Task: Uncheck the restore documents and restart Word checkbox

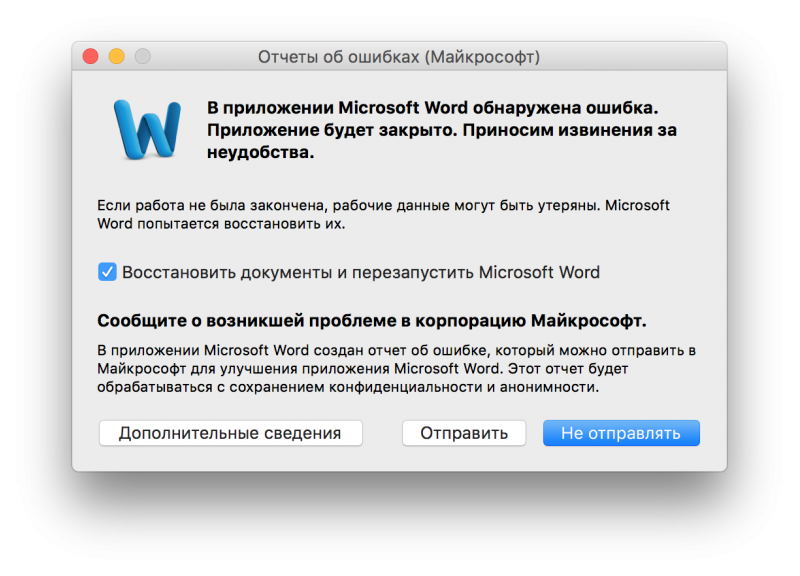Action: tap(107, 272)
